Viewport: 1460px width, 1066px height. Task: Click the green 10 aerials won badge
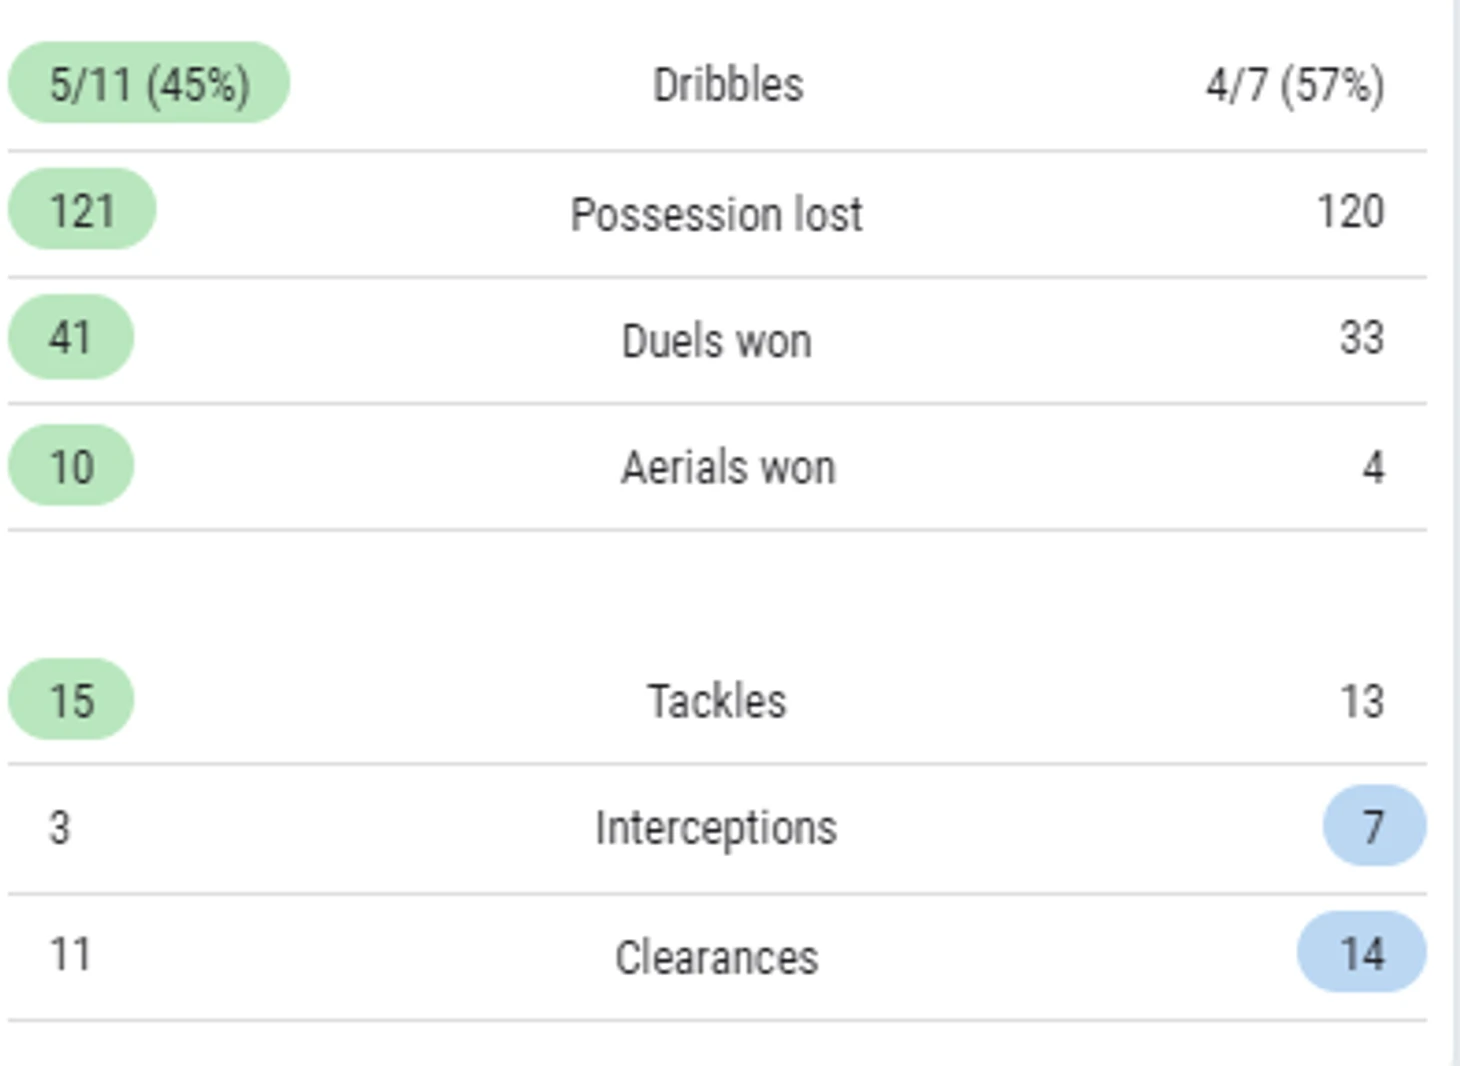click(71, 465)
